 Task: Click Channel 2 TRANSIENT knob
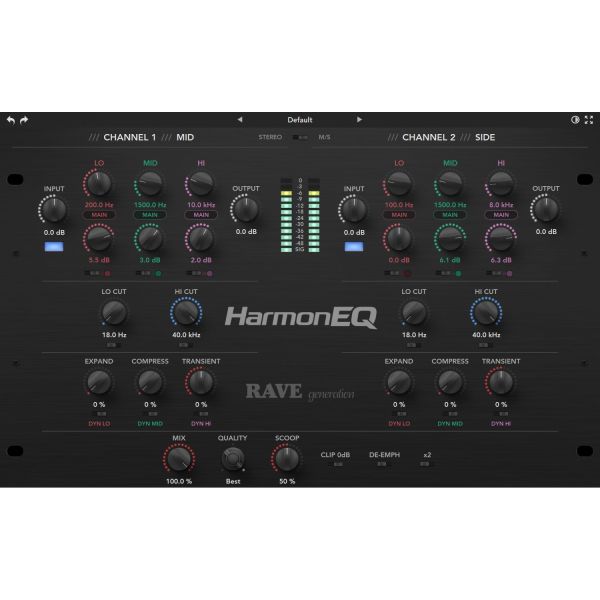(x=501, y=382)
